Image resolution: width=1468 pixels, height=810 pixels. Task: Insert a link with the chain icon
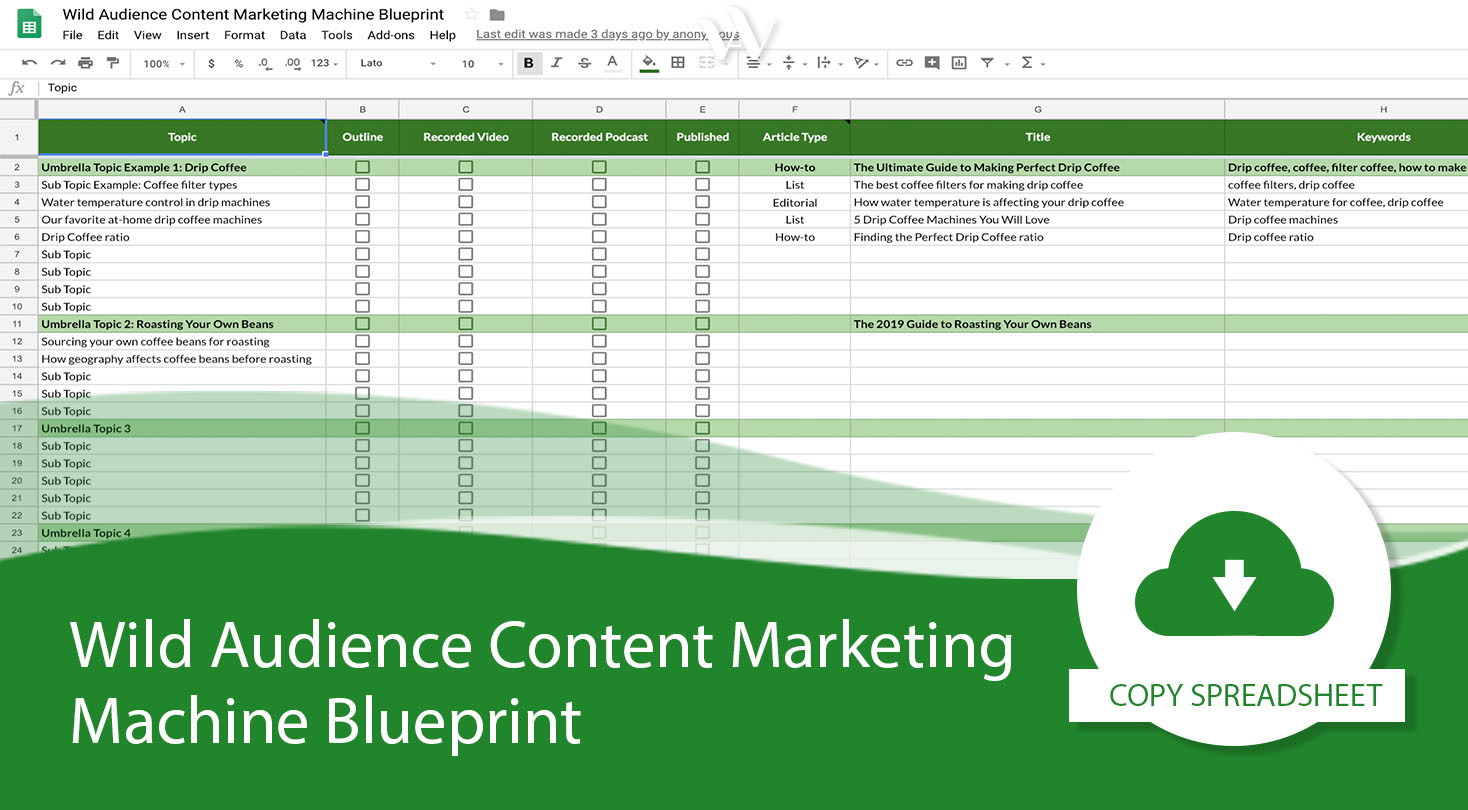(904, 63)
